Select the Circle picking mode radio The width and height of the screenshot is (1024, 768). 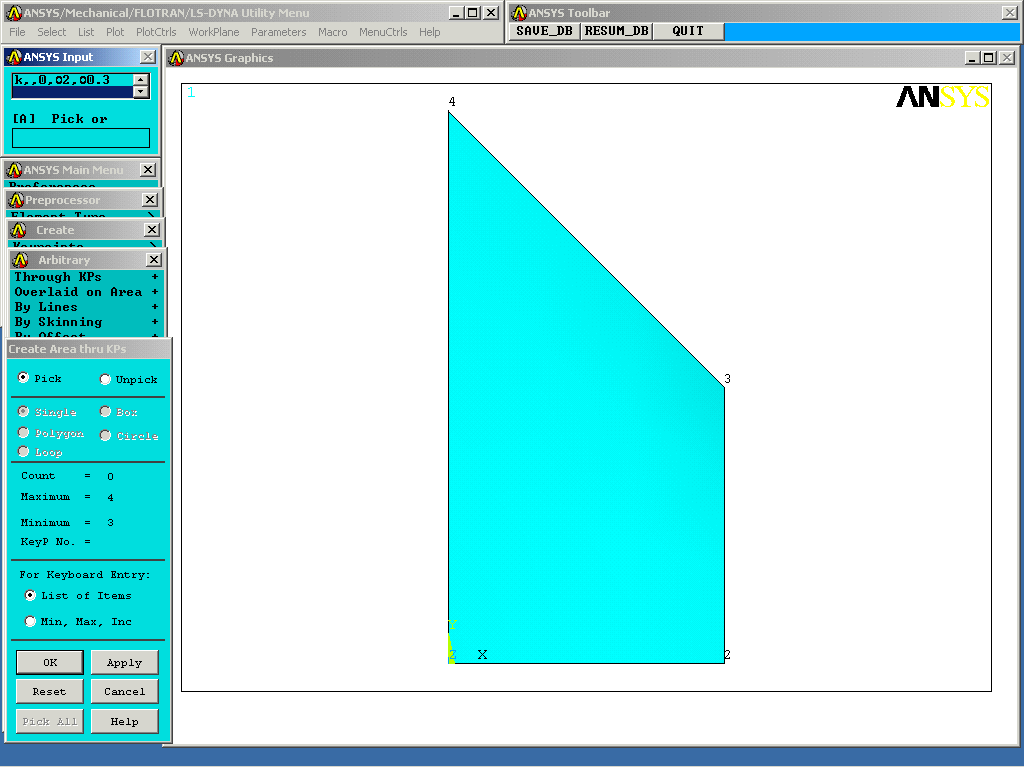coord(105,435)
